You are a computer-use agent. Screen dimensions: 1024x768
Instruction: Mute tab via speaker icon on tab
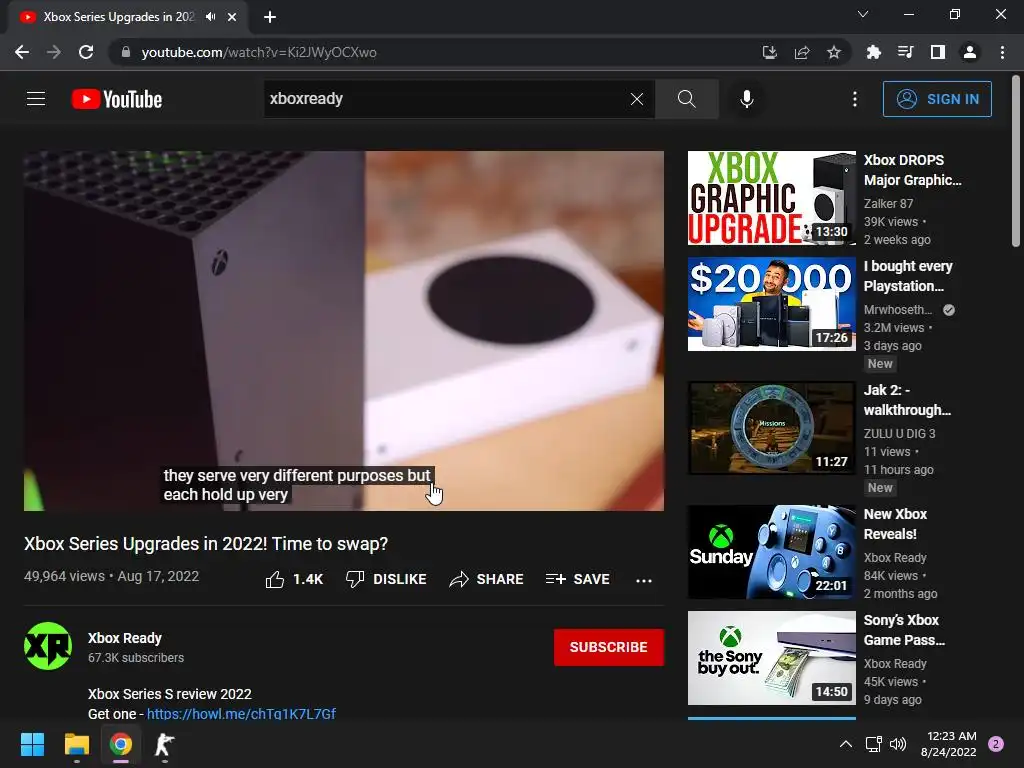(x=210, y=17)
